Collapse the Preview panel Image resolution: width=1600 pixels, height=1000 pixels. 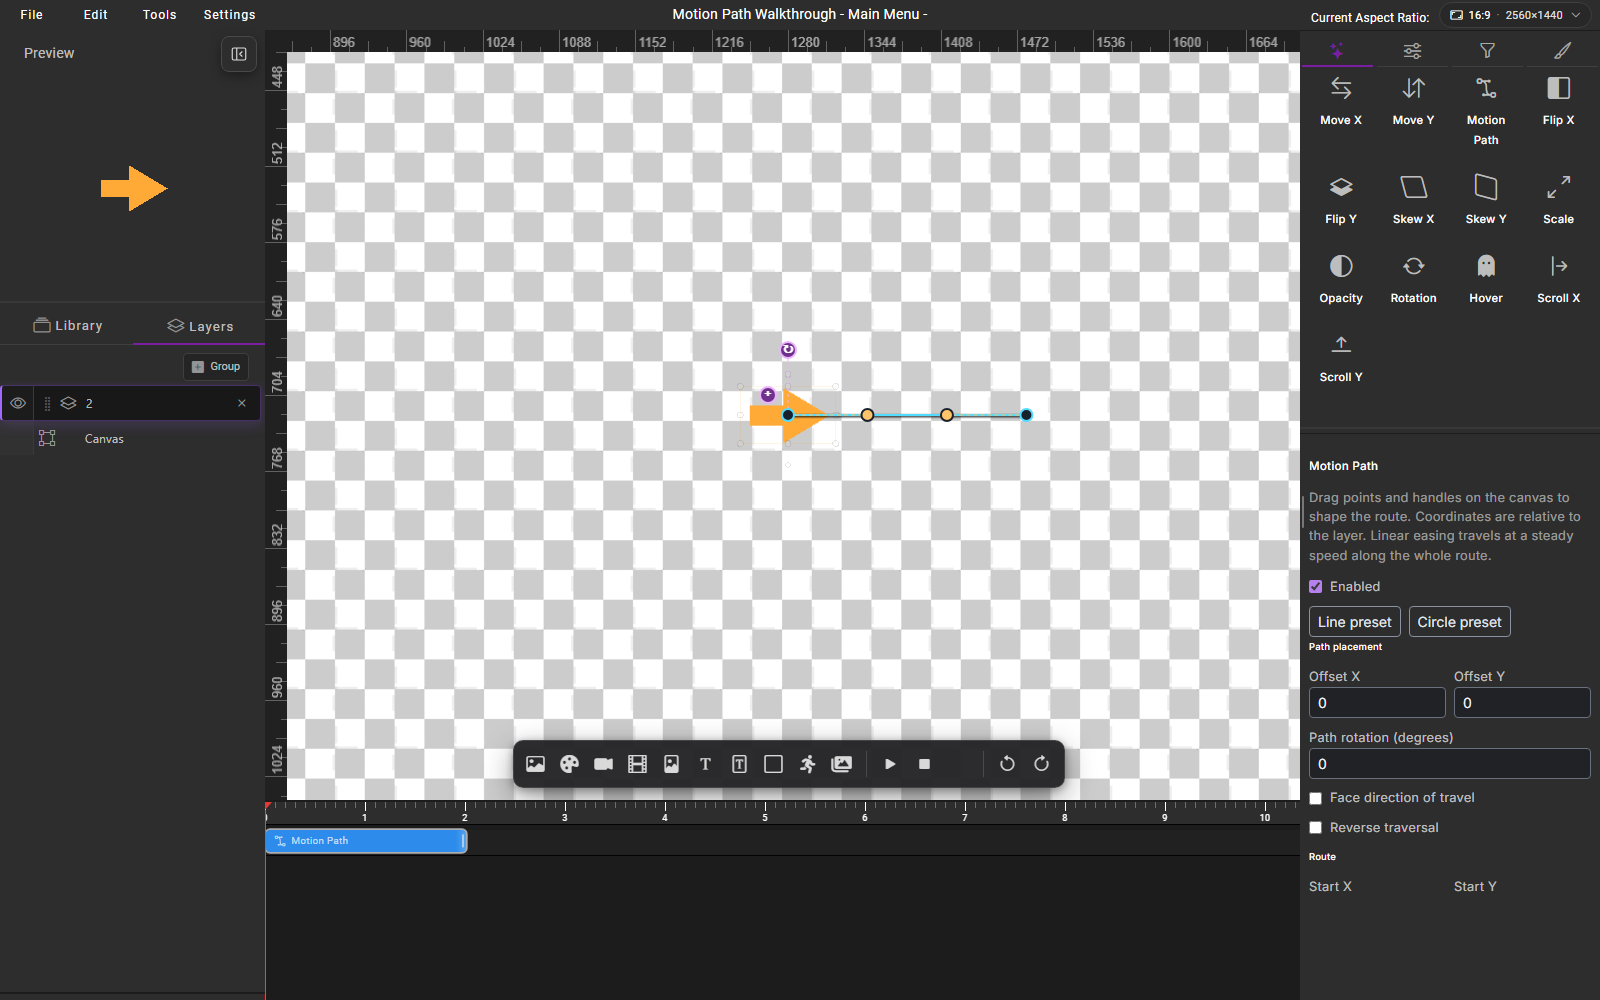[239, 54]
